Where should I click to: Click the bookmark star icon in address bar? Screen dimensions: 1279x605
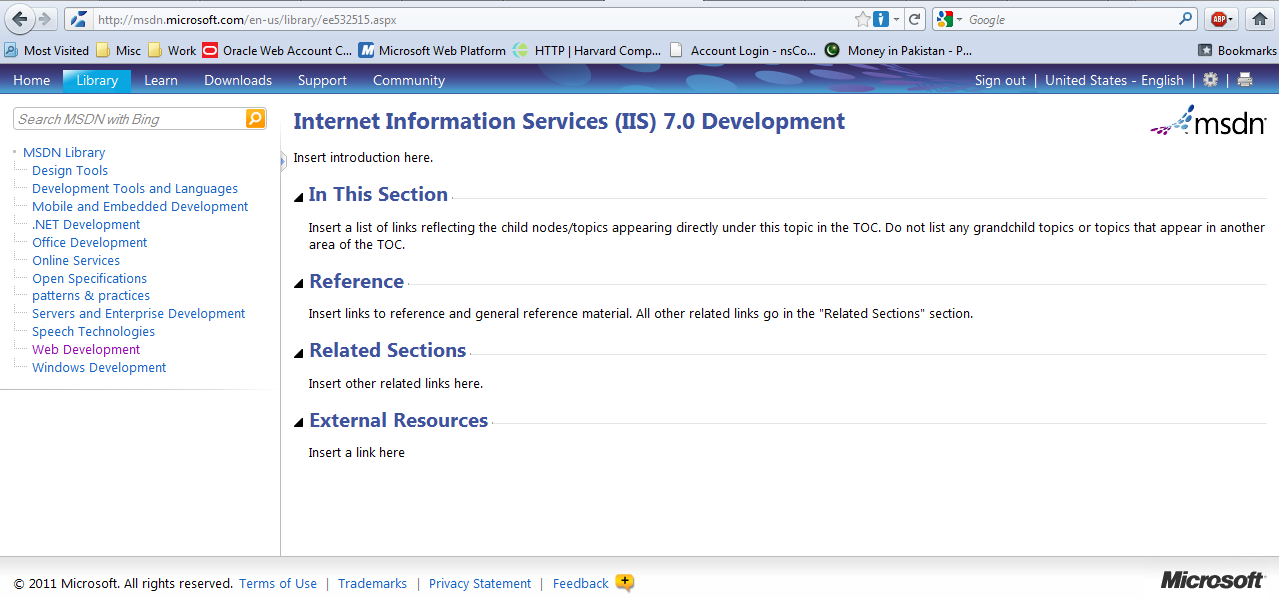pyautogui.click(x=862, y=19)
